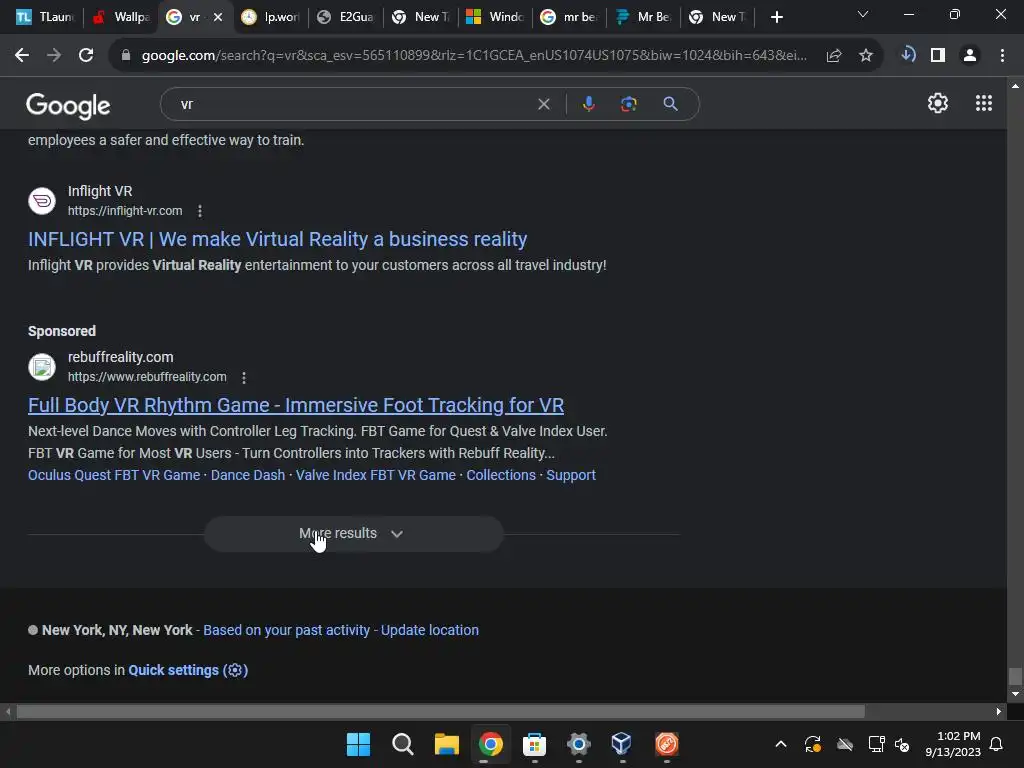This screenshot has width=1024, height=768.
Task: Clear the search box text
Action: pos(543,104)
